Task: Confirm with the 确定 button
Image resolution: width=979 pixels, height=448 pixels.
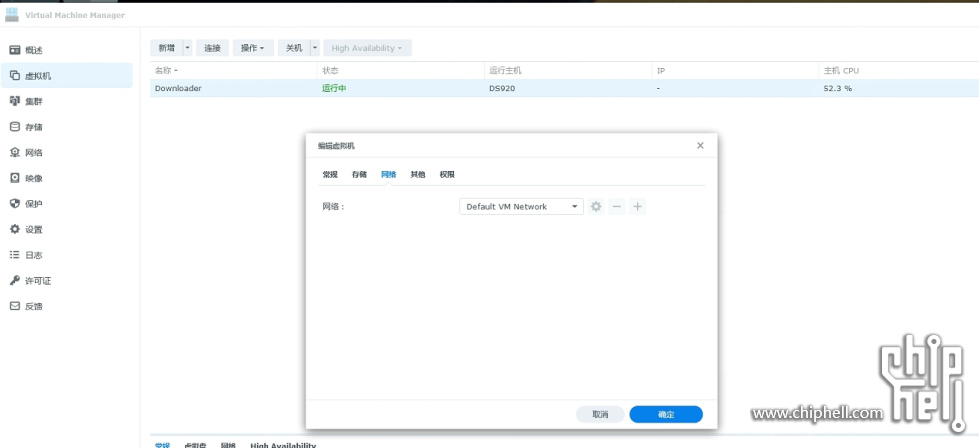Action: 666,414
